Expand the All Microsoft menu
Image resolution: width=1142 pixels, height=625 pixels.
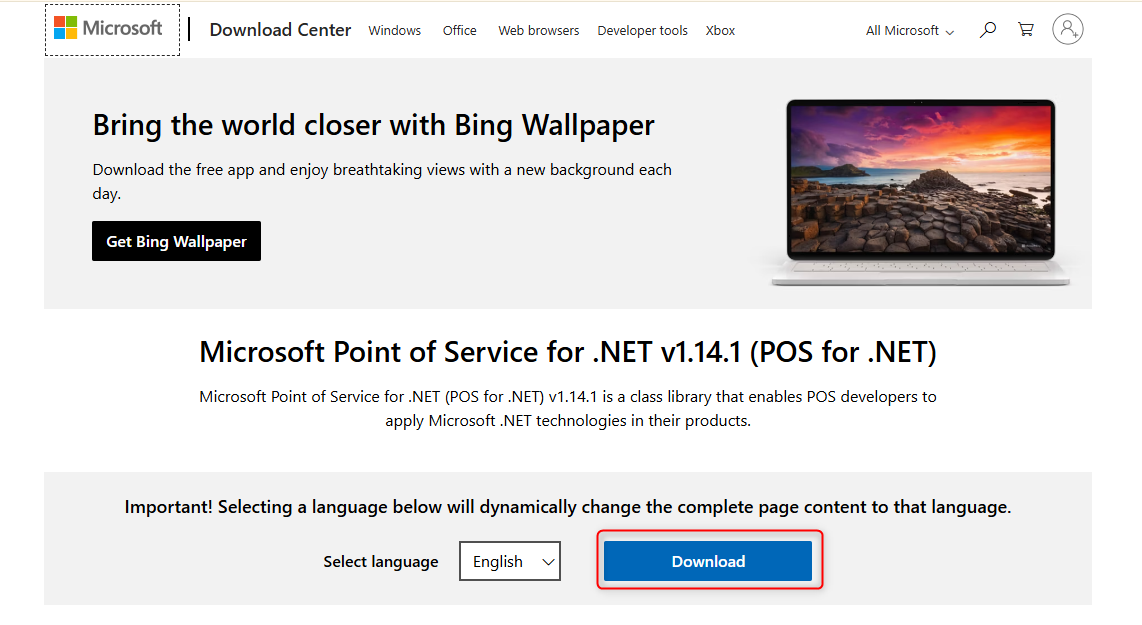[909, 31]
